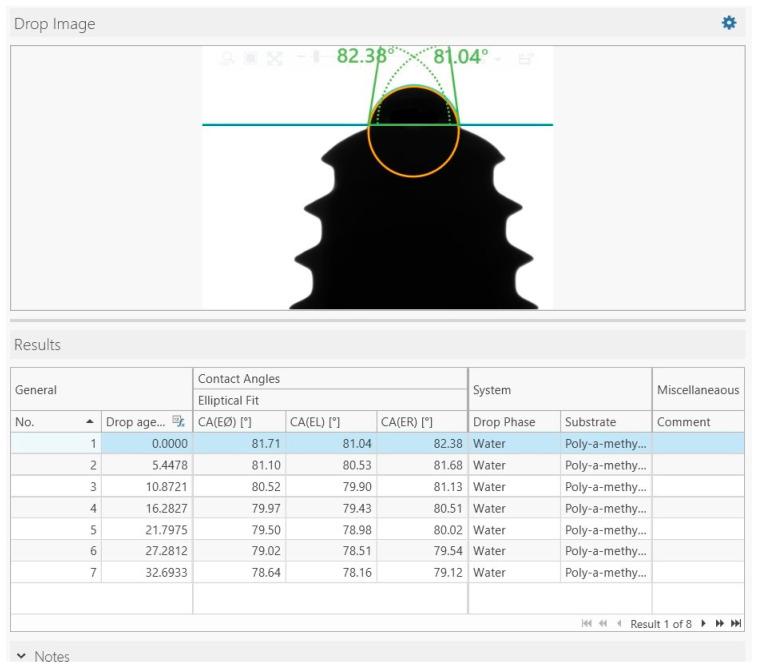Go to next result page arrow

pyautogui.click(x=703, y=624)
